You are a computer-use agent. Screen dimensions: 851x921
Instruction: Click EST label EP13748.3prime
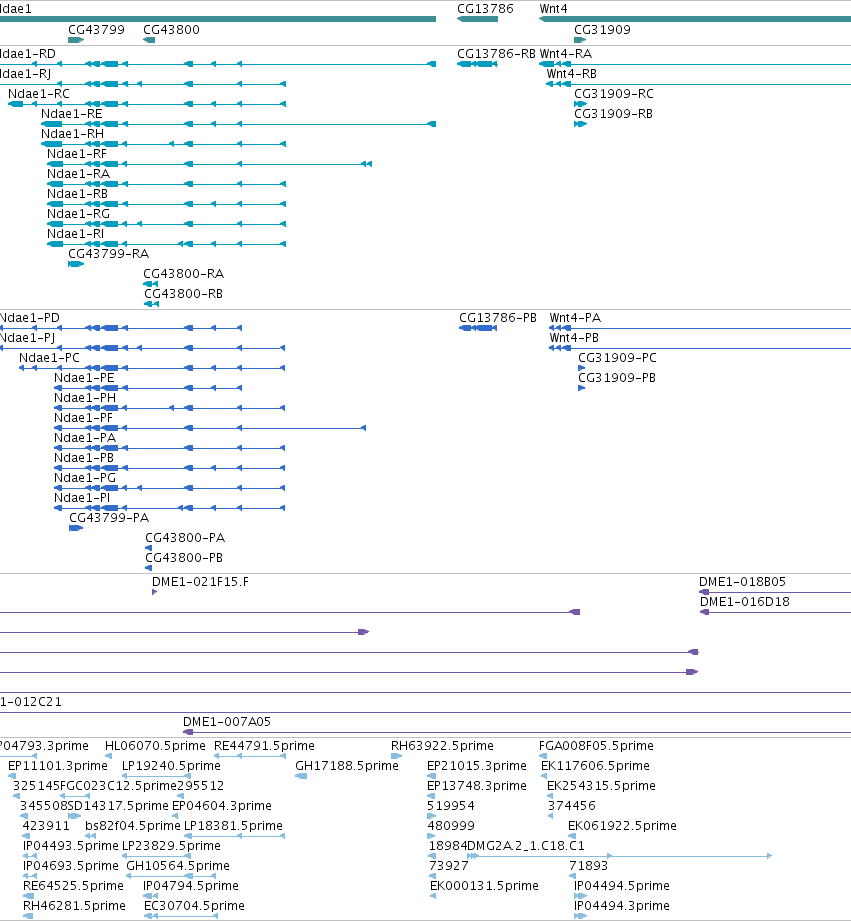click(477, 785)
